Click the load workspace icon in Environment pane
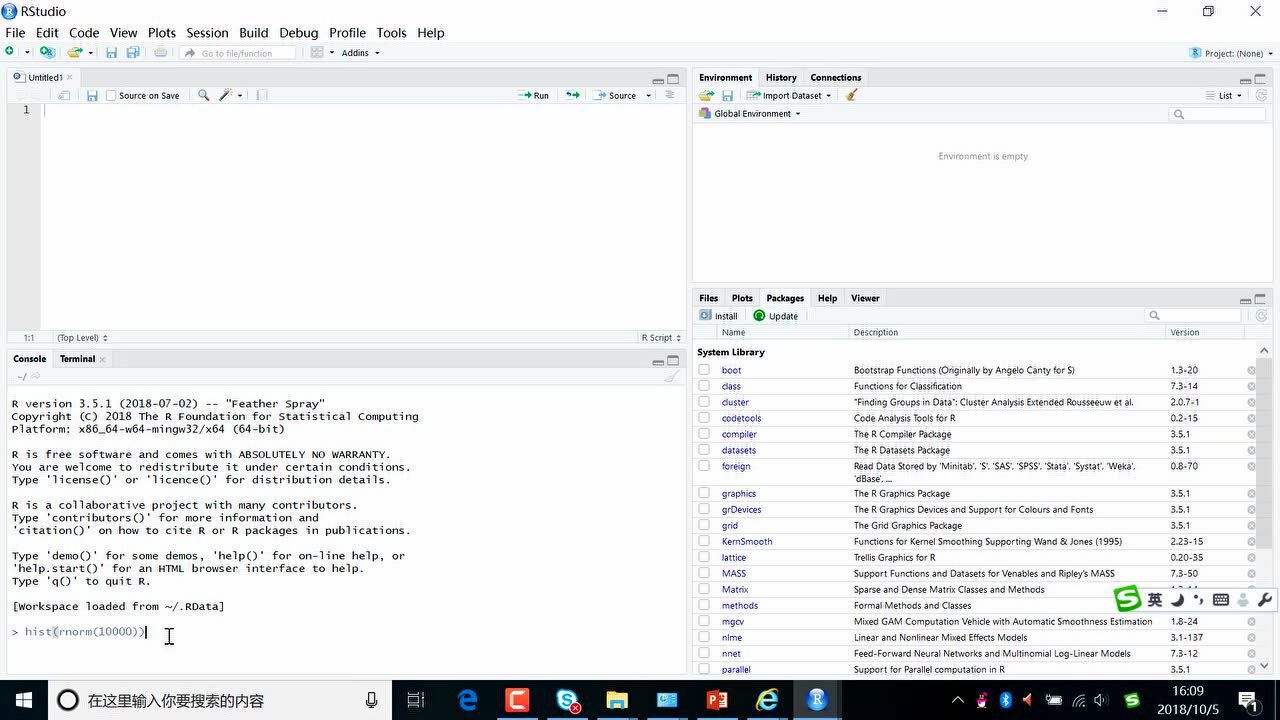Screen dimensions: 1280x720 click(706, 95)
